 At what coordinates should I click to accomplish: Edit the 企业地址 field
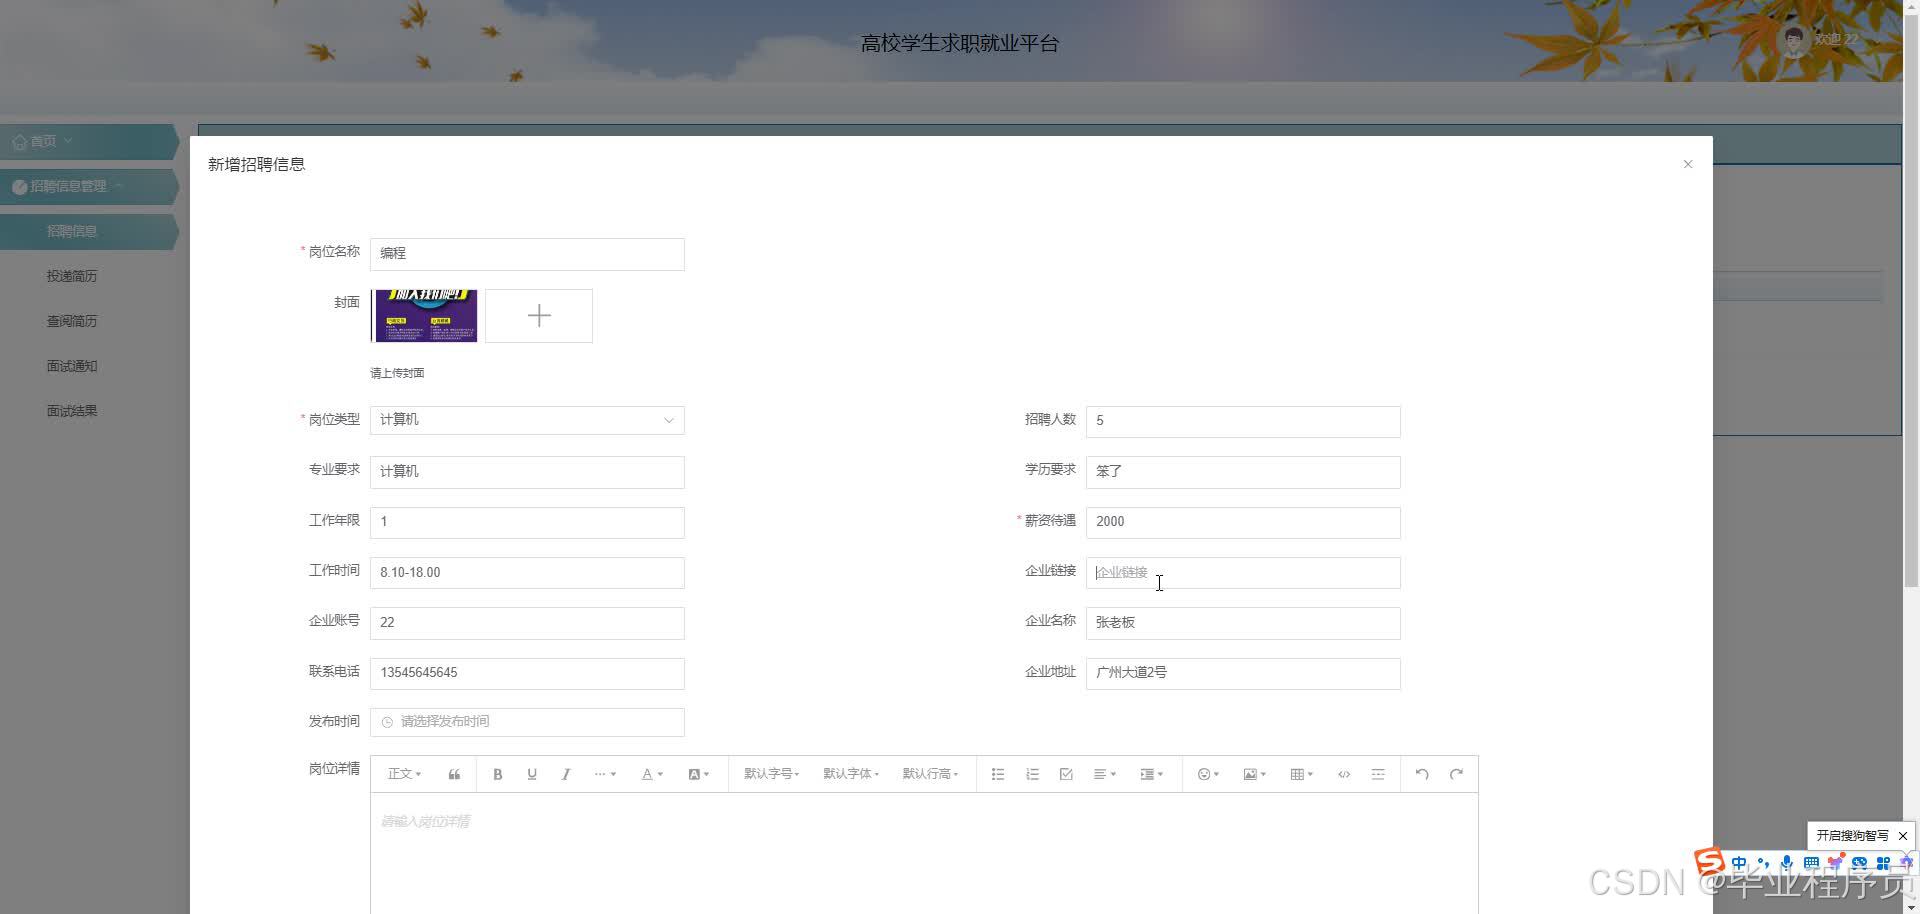click(x=1243, y=673)
